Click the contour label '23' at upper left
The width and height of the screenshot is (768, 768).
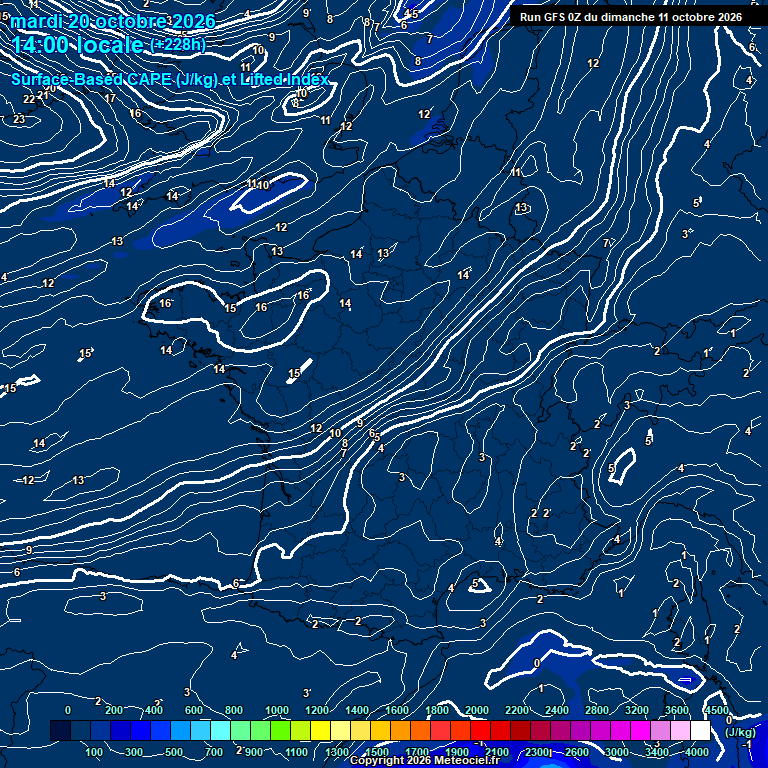pos(19,119)
